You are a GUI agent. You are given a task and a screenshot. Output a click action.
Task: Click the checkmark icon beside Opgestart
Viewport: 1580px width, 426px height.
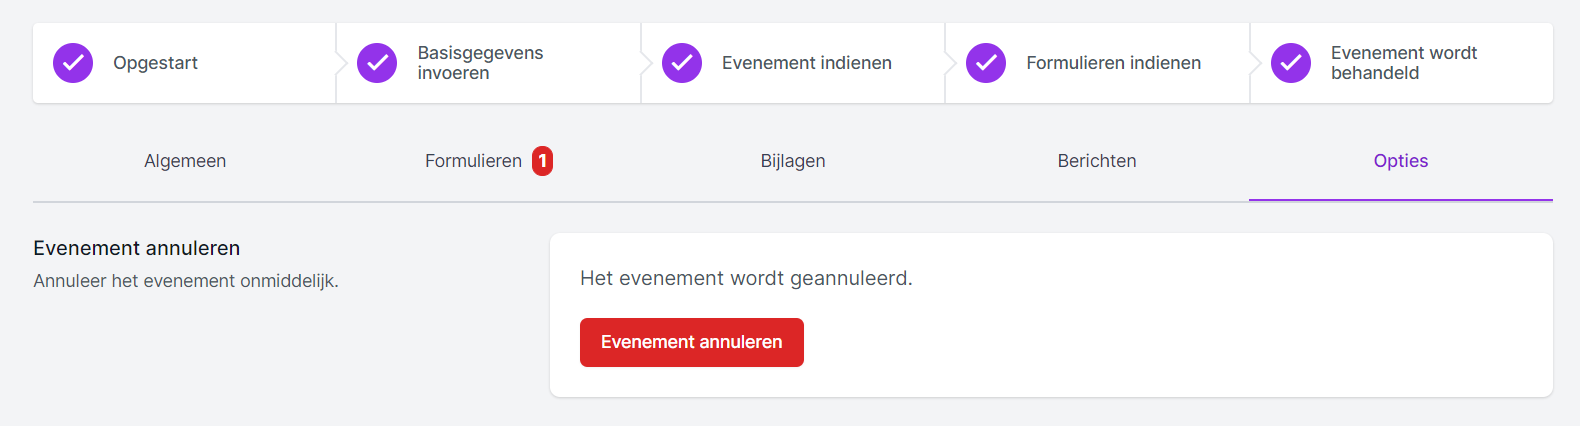(x=73, y=63)
